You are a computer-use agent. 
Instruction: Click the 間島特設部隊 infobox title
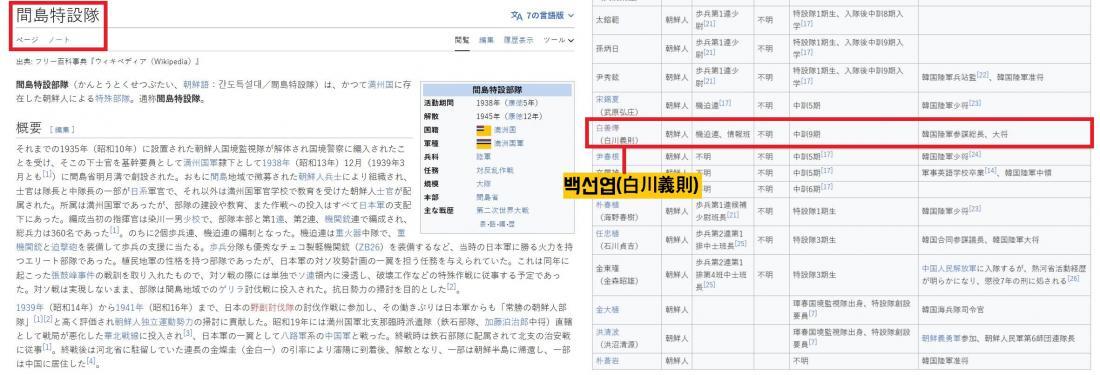point(497,90)
